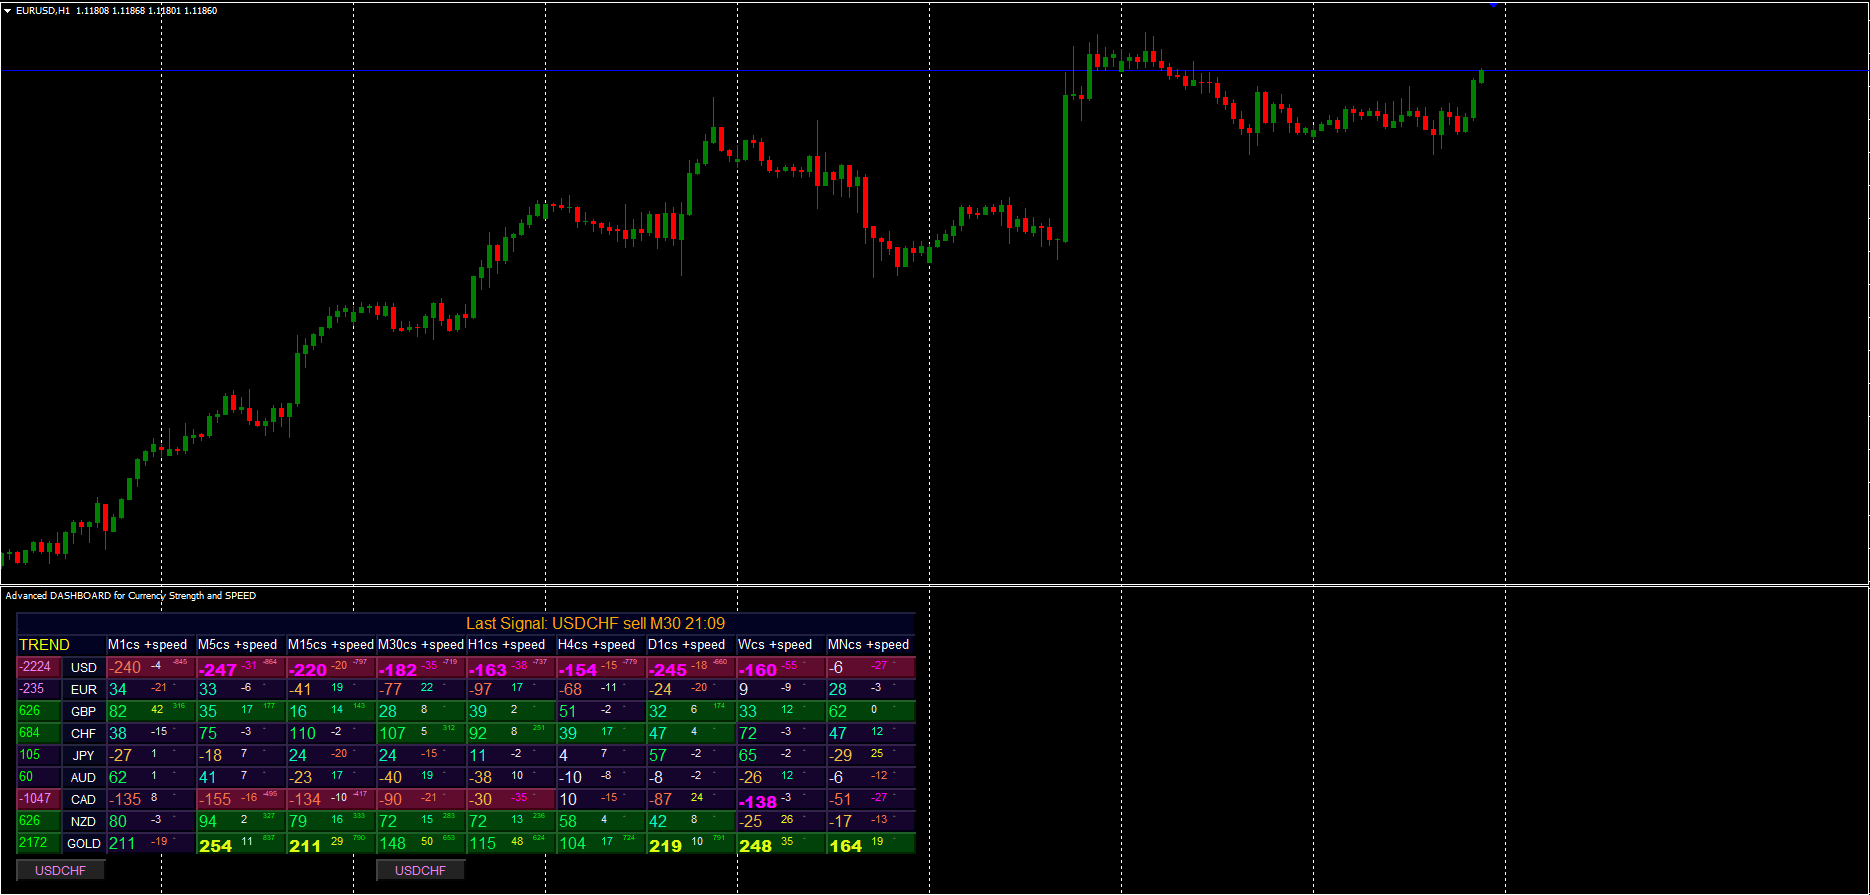Click the 'H4cs +speed' column header
The width and height of the screenshot is (1870, 895).
[x=597, y=645]
